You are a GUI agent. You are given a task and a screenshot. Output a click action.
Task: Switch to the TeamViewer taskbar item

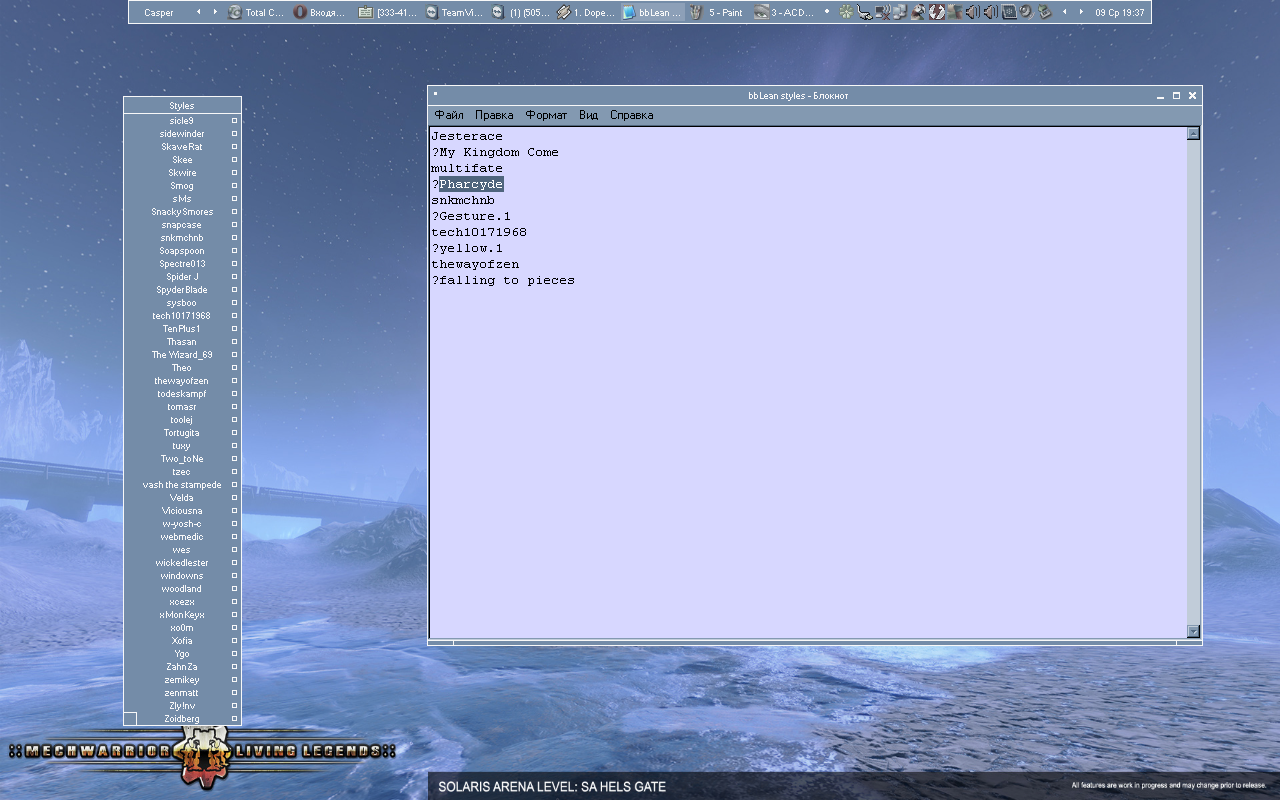pos(453,13)
